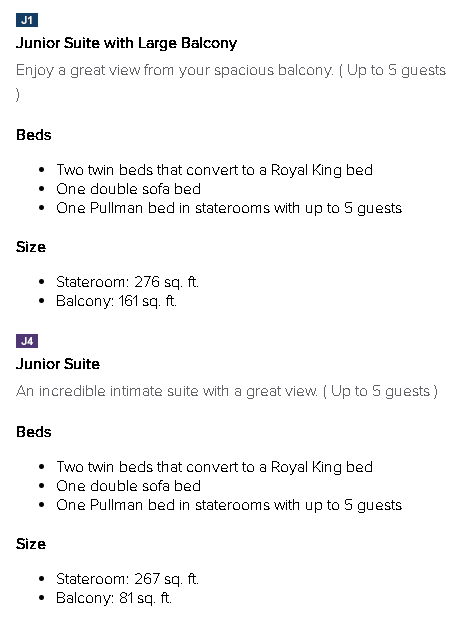This screenshot has width=461, height=618.
Task: Click Stateroom: 267 sq. ft. item
Action: click(127, 579)
